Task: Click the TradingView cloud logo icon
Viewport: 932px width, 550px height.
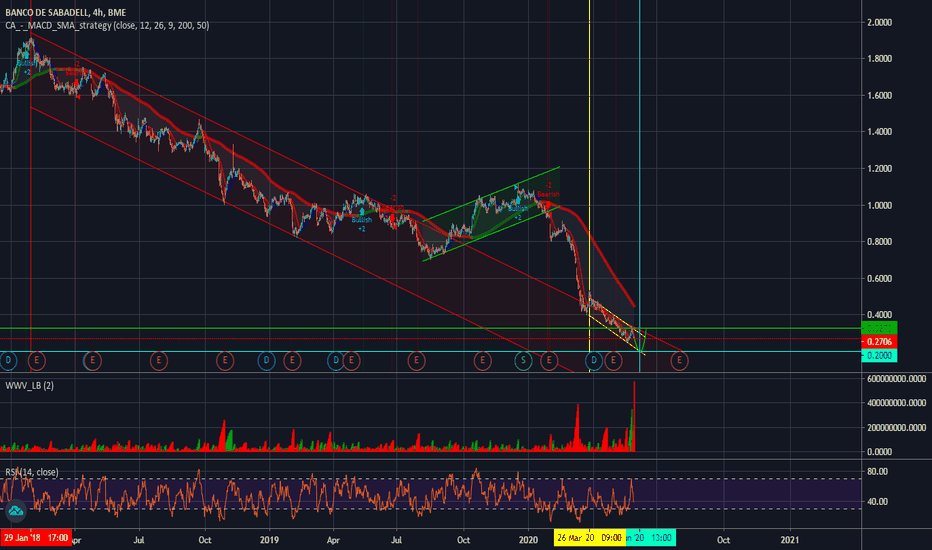Action: click(15, 511)
